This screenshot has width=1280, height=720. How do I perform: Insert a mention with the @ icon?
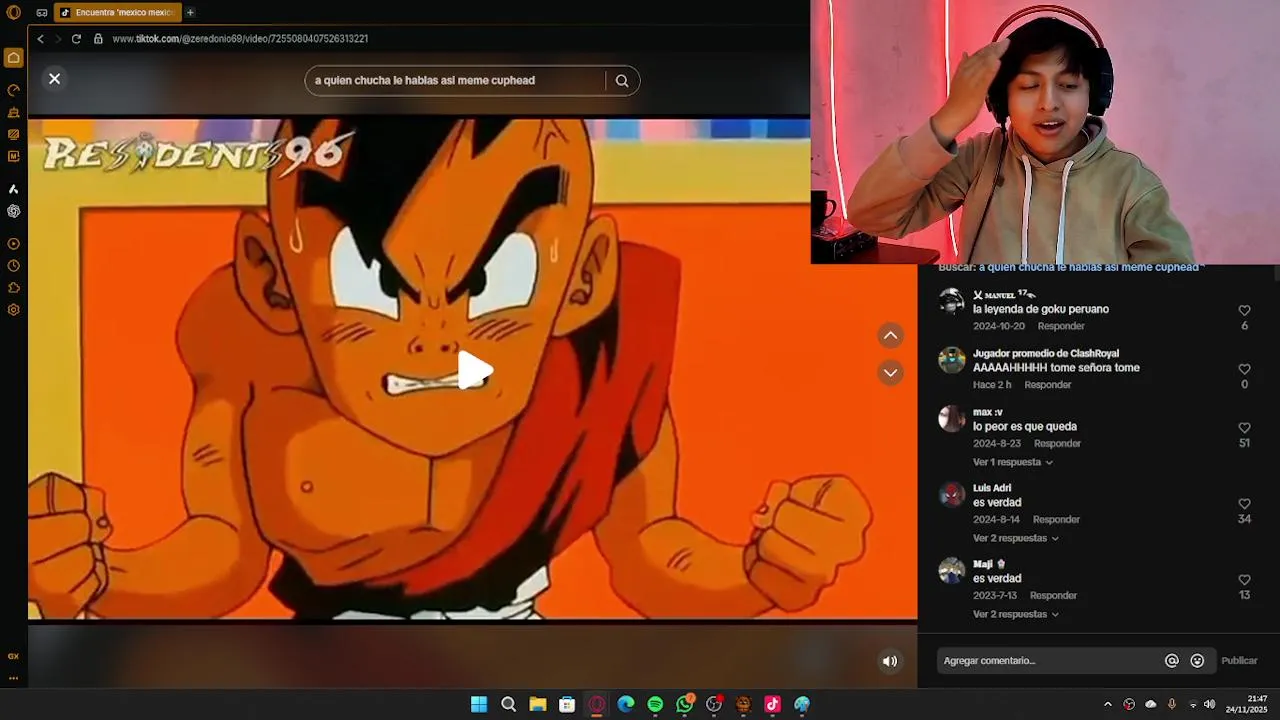[1172, 661]
